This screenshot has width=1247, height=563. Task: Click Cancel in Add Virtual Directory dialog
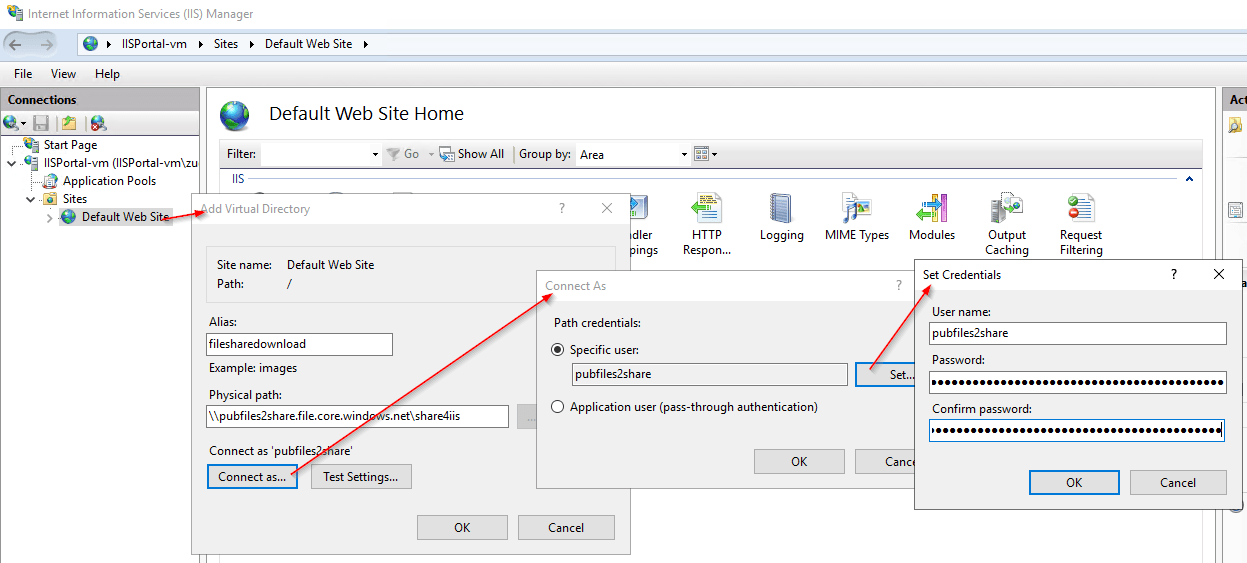coord(566,527)
